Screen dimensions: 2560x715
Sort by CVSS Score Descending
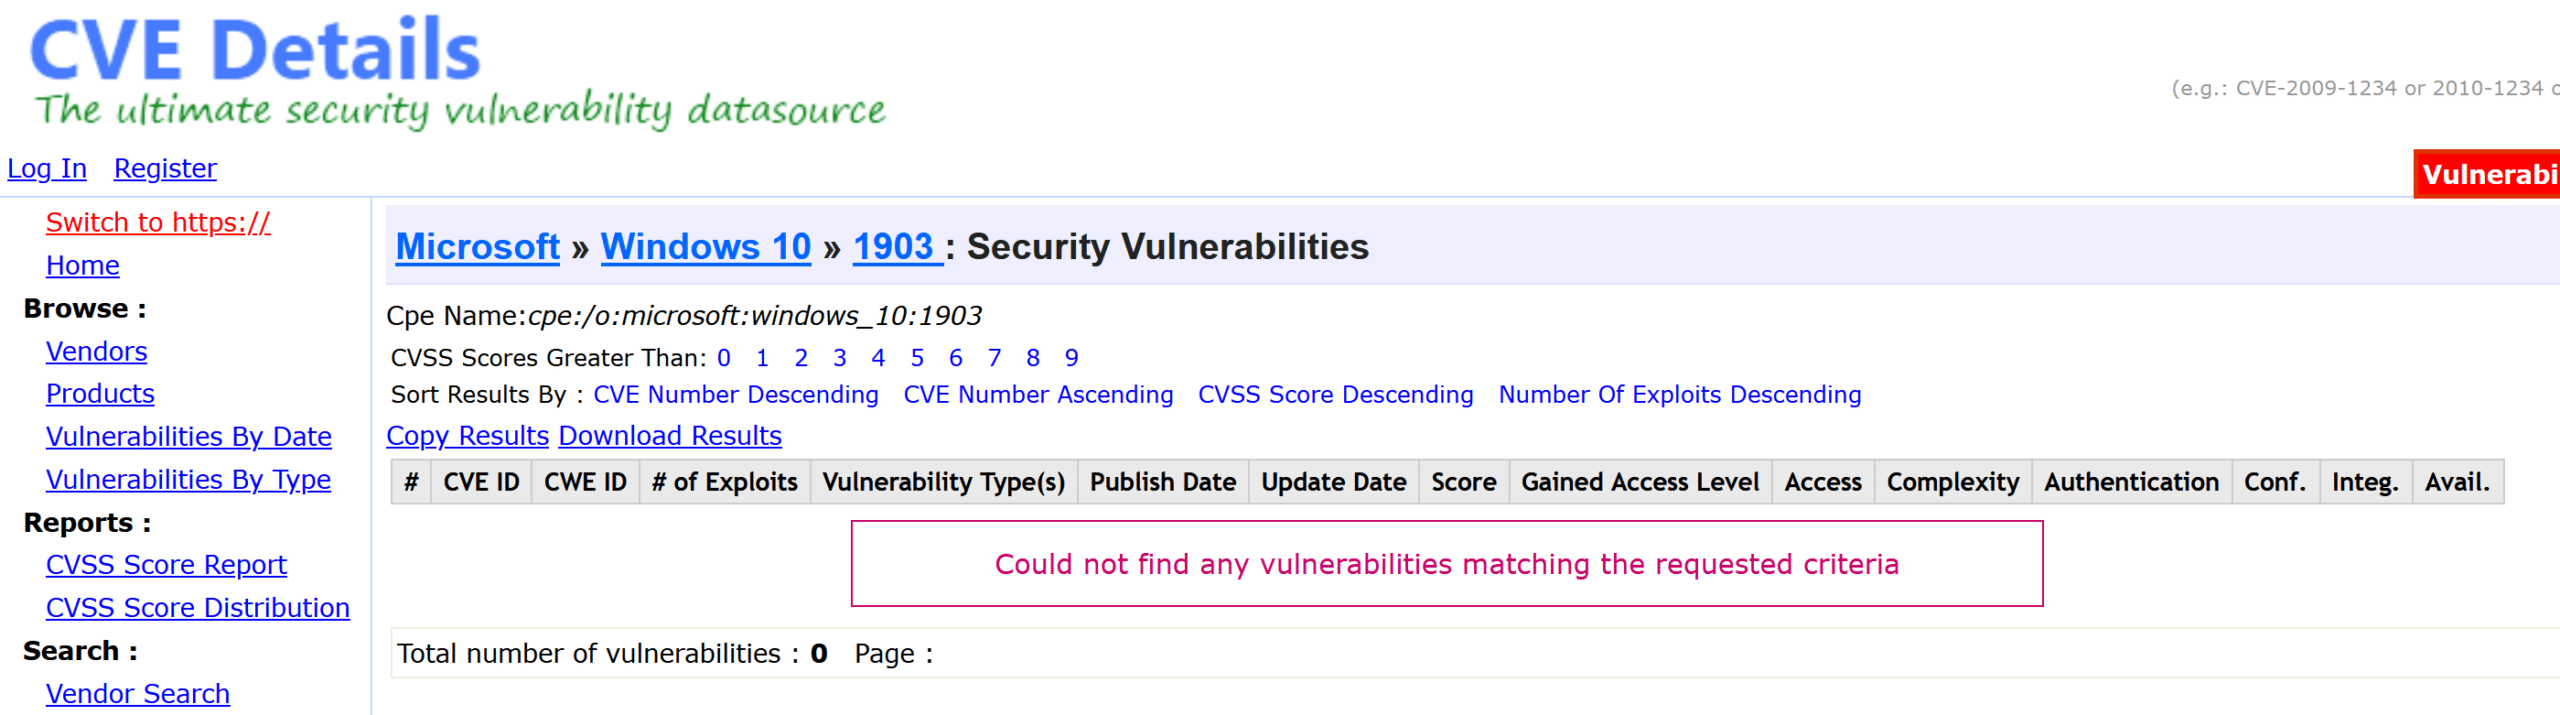click(x=1336, y=395)
